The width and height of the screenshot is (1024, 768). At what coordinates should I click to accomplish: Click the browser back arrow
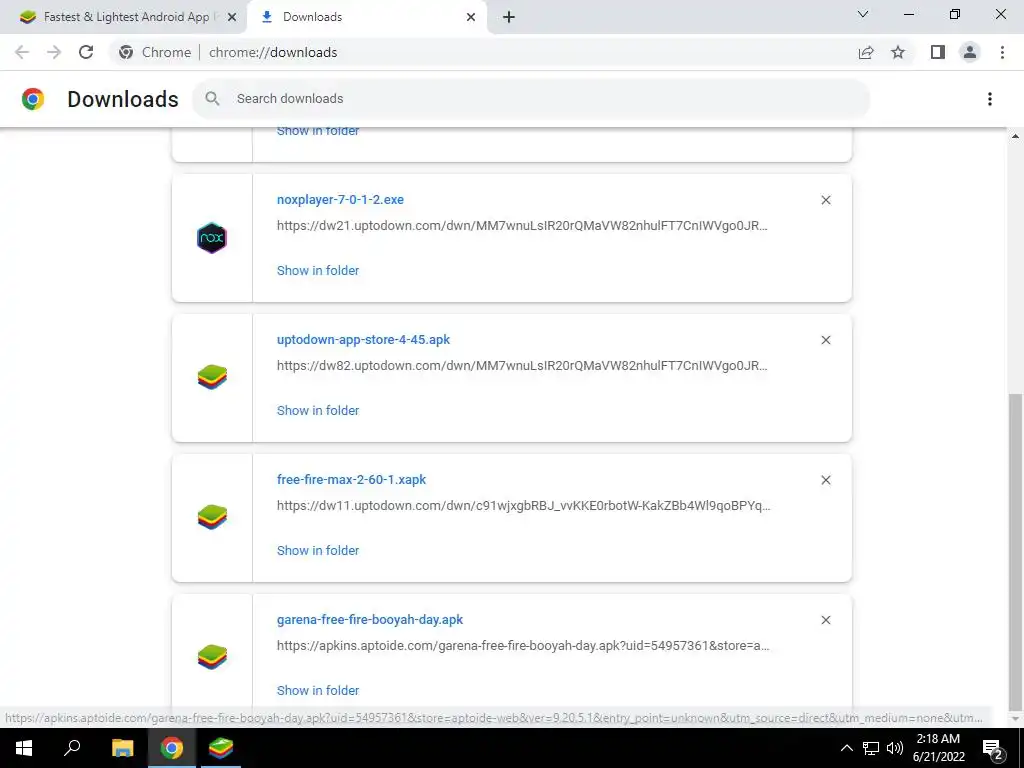pyautogui.click(x=22, y=52)
